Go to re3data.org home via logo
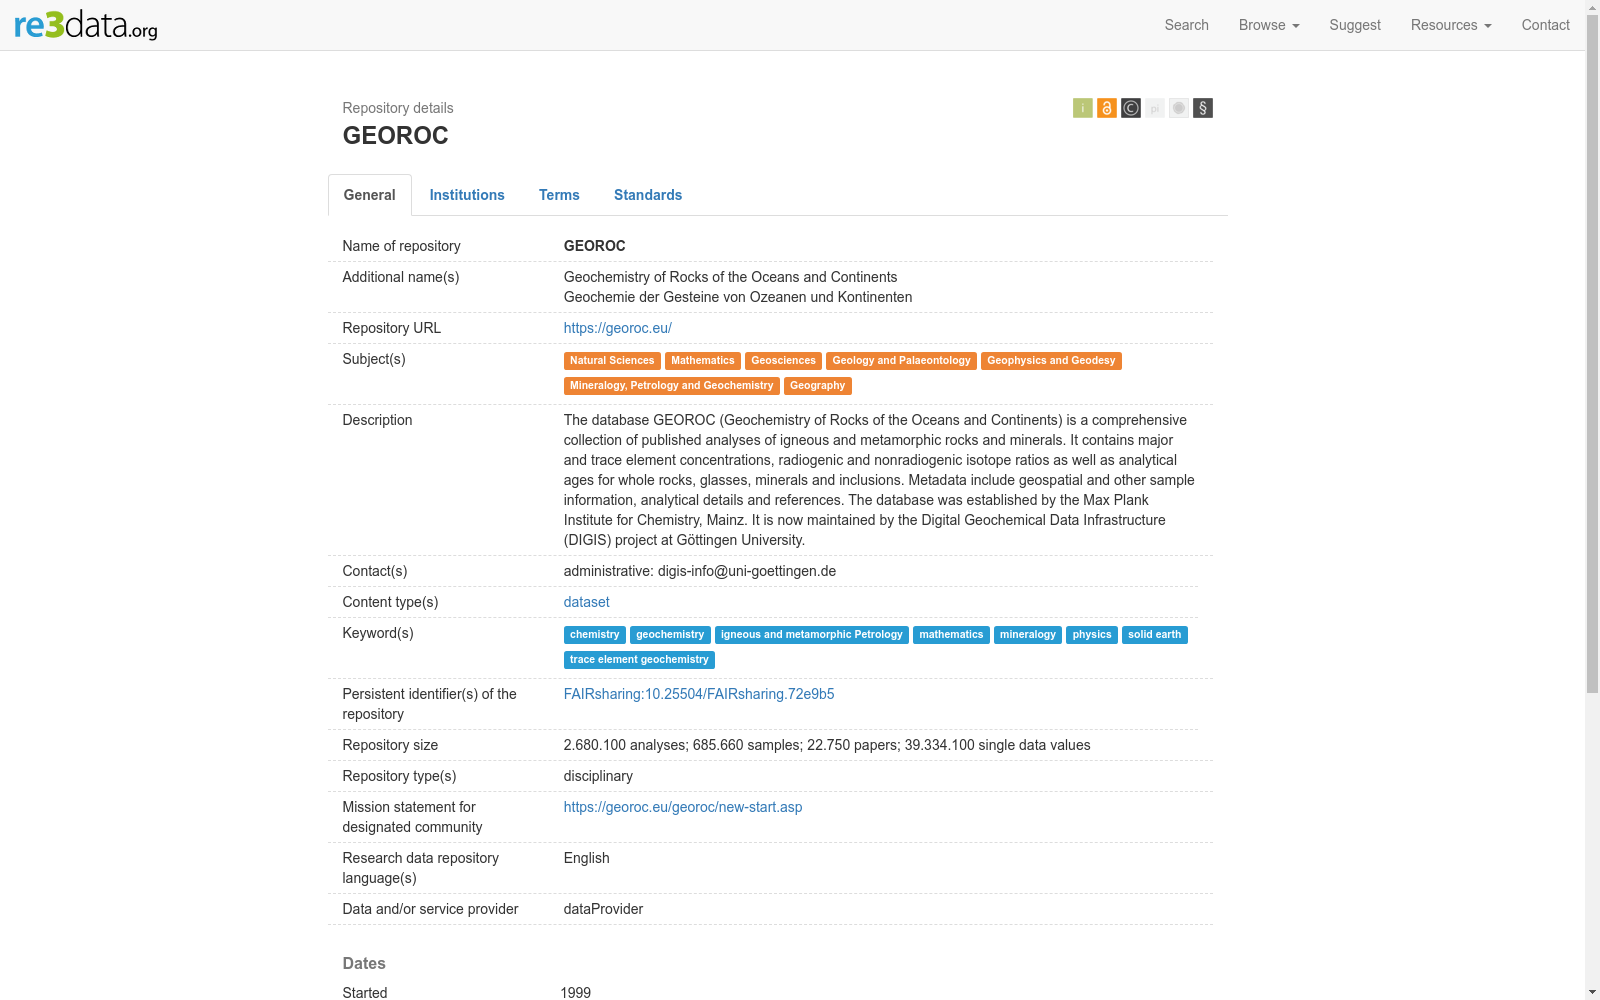The width and height of the screenshot is (1600, 1000). pos(86,25)
